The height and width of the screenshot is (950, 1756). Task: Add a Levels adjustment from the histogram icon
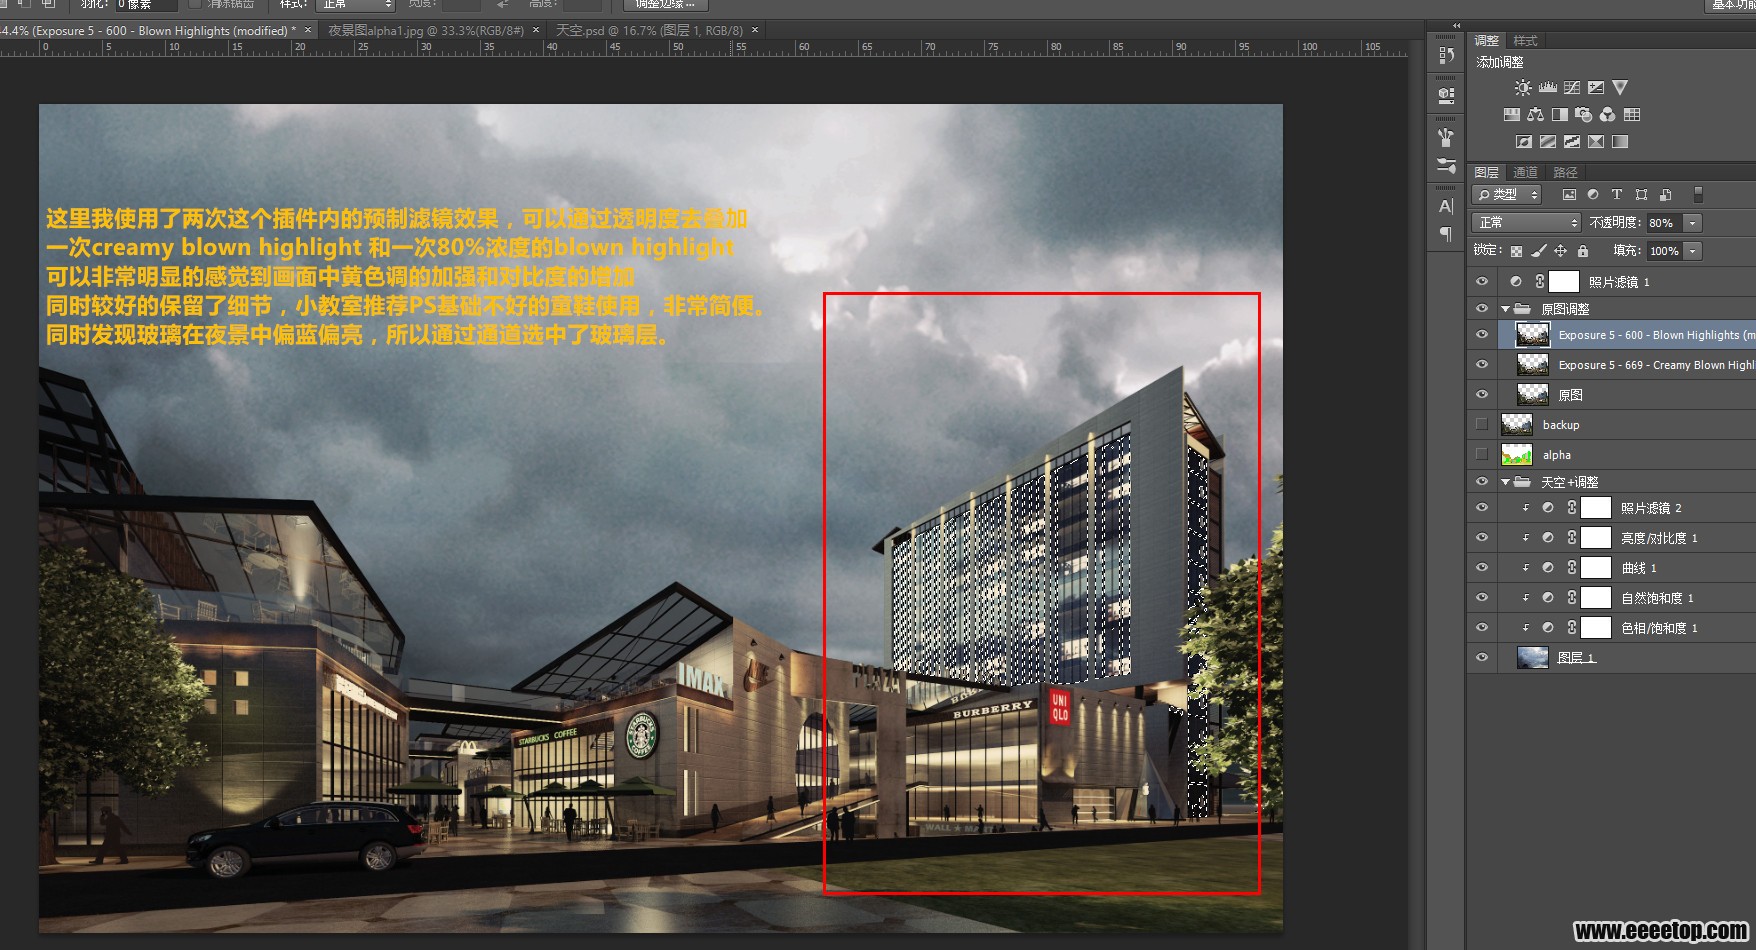click(1548, 88)
